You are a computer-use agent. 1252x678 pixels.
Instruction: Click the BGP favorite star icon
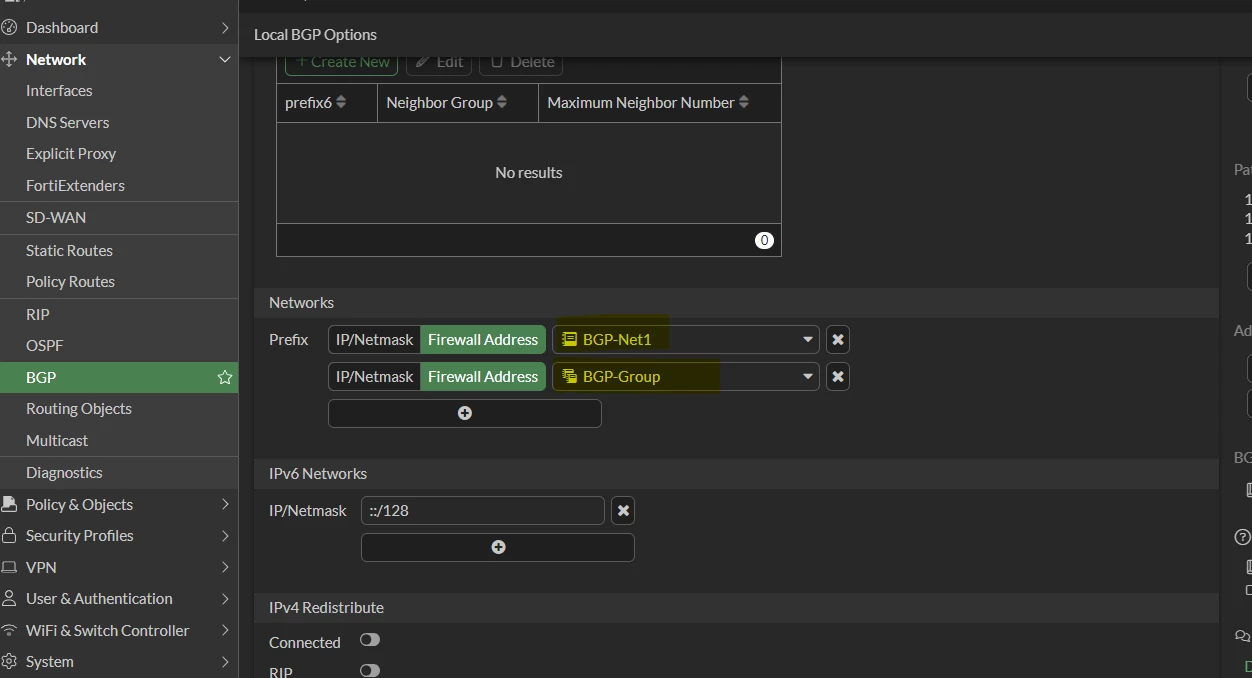225,377
